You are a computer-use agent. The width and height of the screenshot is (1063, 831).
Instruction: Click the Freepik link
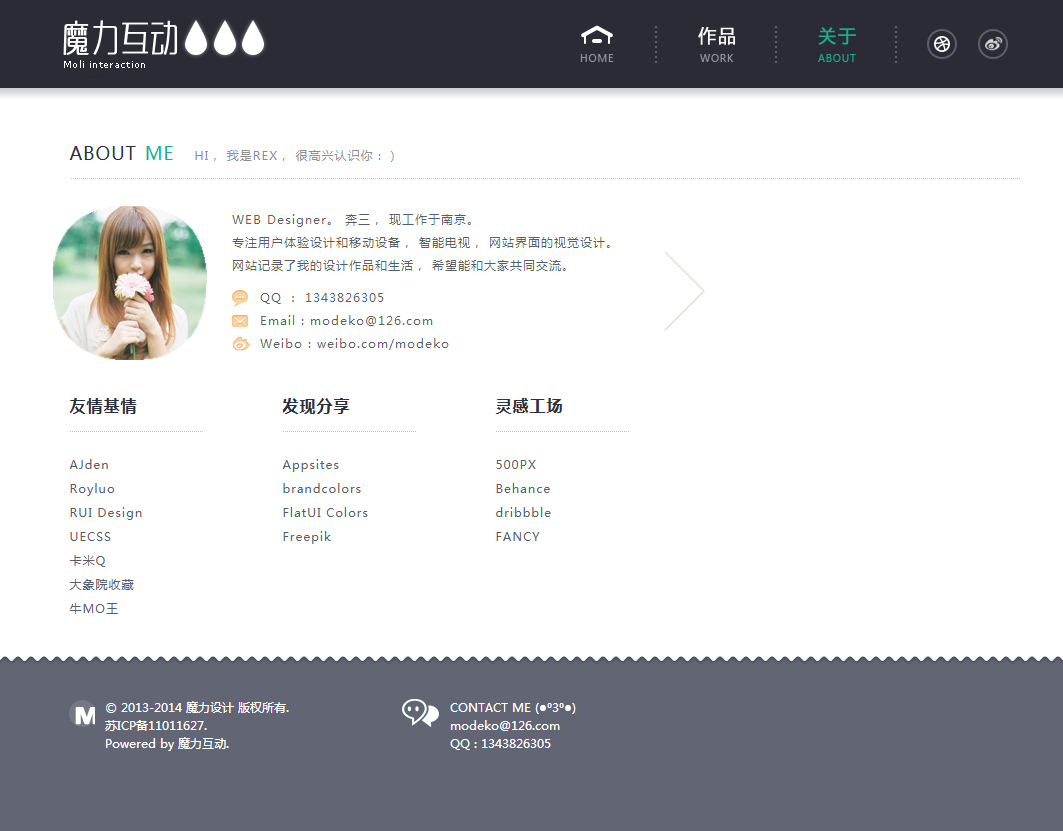(x=307, y=537)
